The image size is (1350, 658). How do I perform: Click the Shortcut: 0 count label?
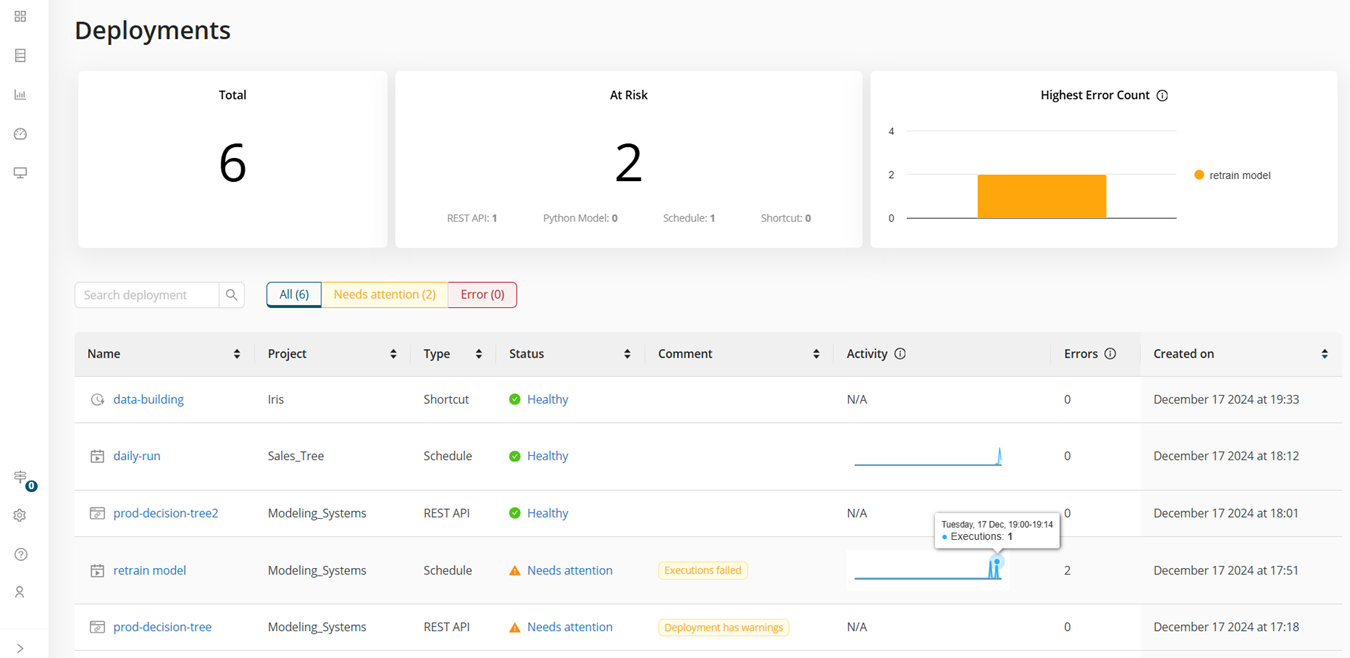pyautogui.click(x=786, y=218)
